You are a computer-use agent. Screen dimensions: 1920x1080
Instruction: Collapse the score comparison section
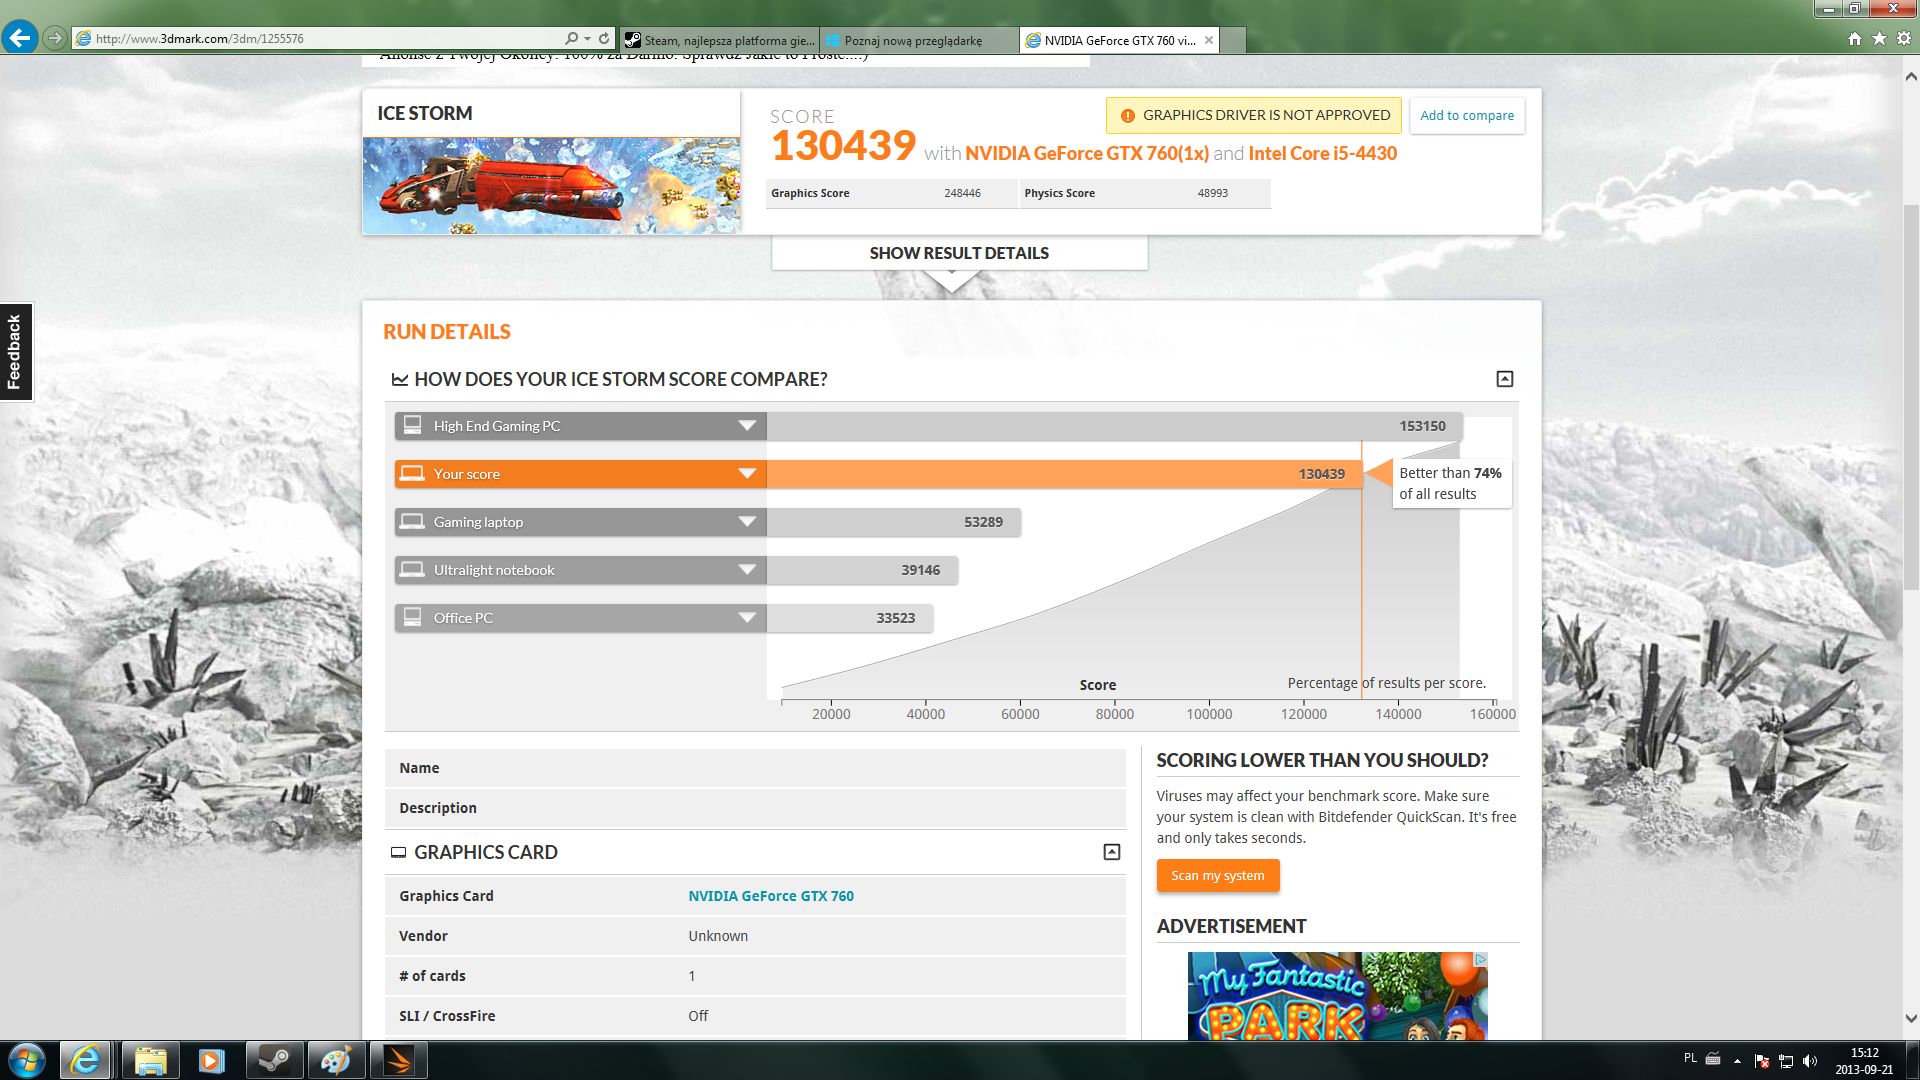1504,379
